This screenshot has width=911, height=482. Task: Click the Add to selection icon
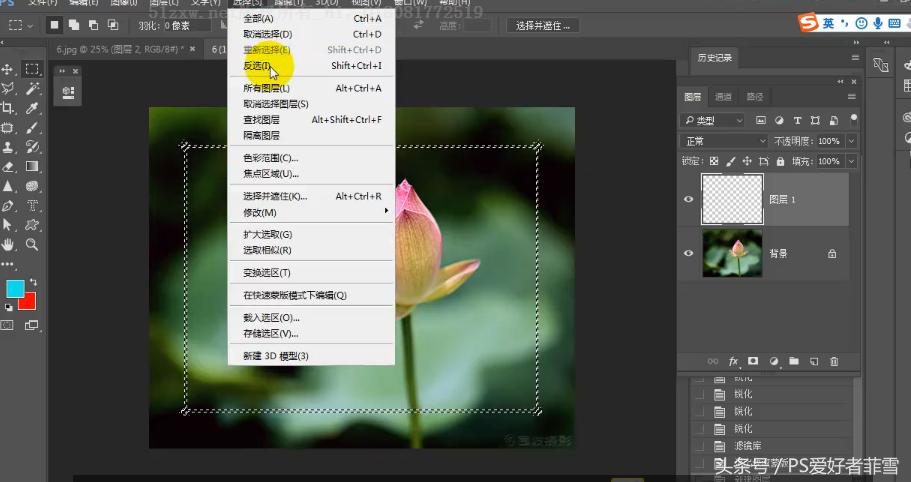pos(74,25)
